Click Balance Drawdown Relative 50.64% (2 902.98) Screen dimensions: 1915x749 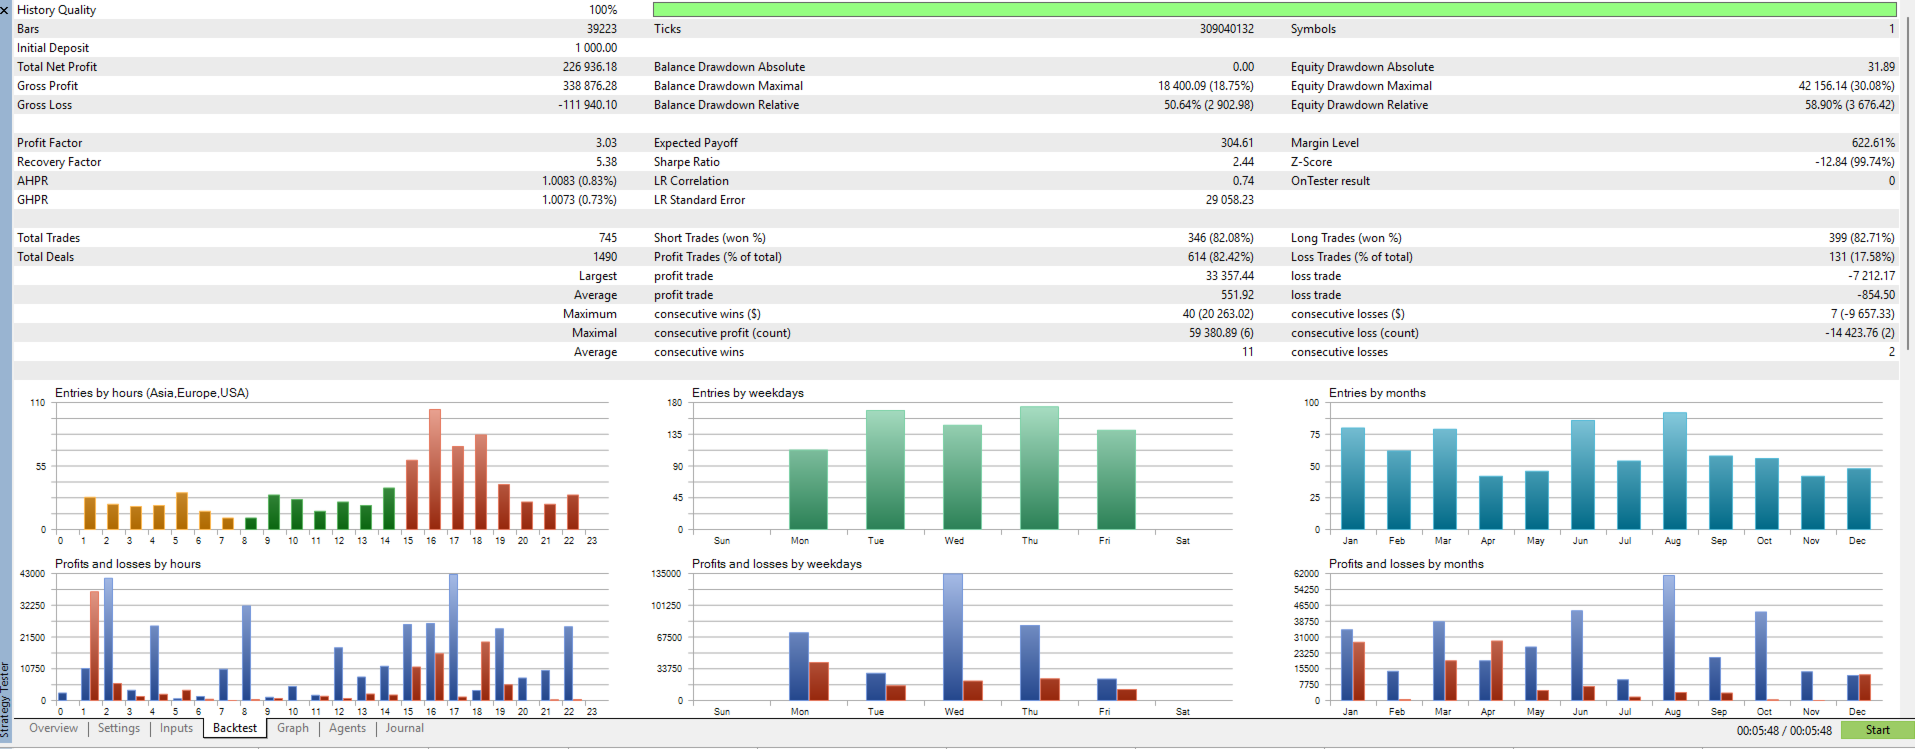[1209, 105]
